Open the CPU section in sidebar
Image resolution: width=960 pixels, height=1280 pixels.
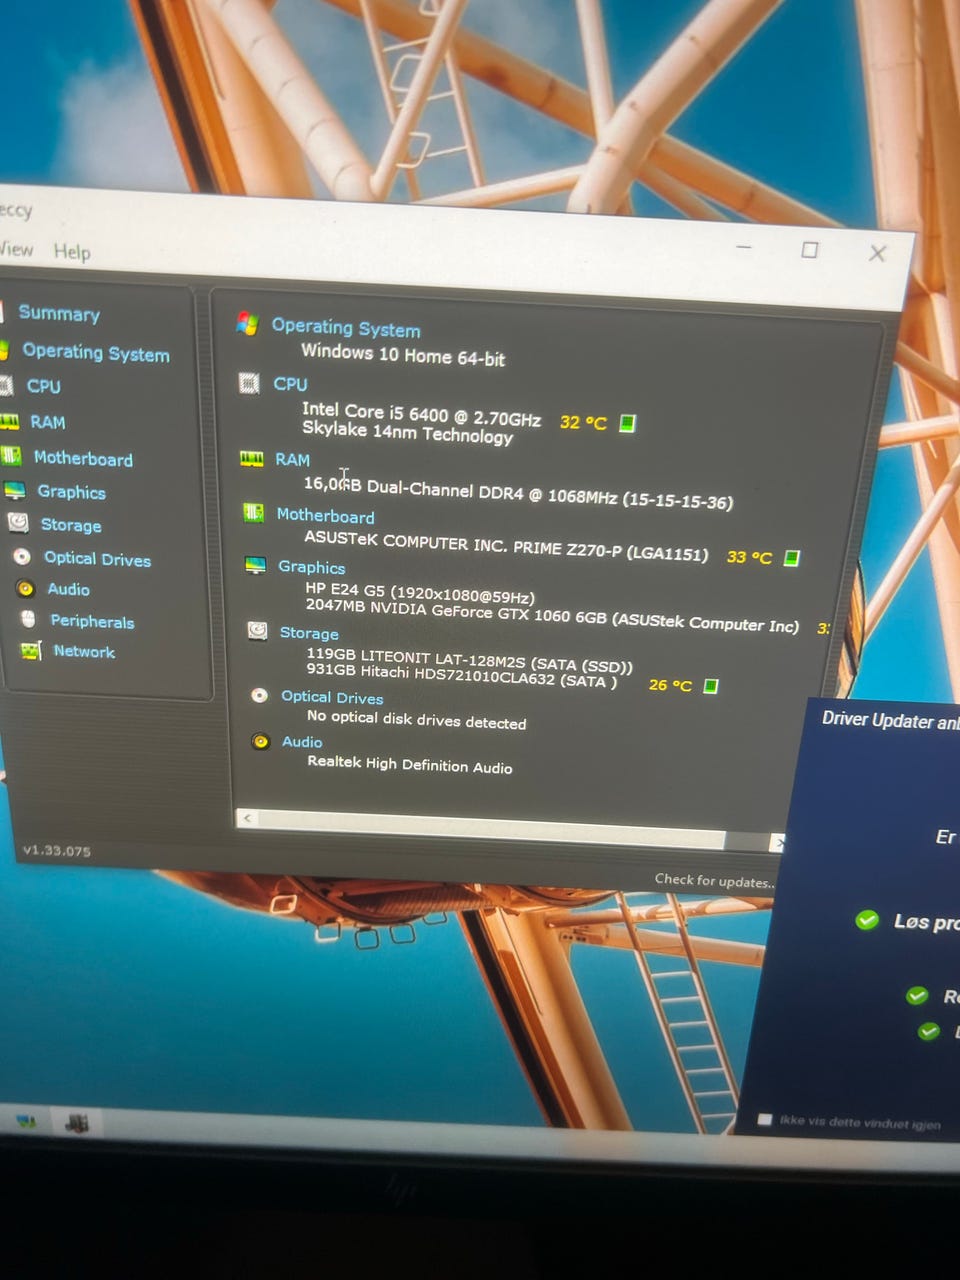coord(44,386)
